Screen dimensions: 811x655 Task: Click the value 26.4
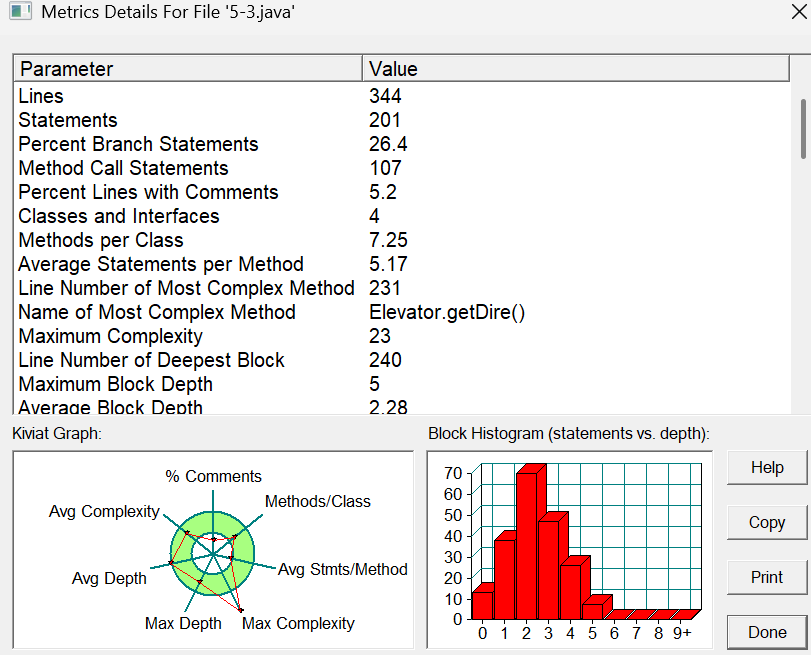(x=388, y=144)
